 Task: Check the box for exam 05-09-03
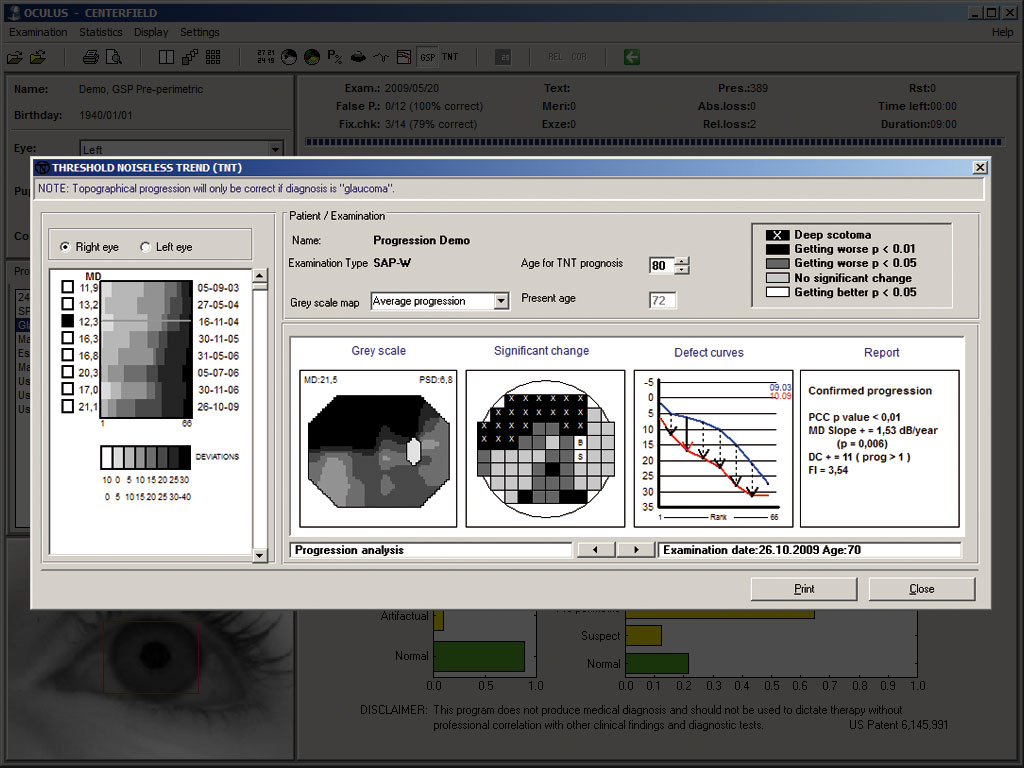coord(67,287)
